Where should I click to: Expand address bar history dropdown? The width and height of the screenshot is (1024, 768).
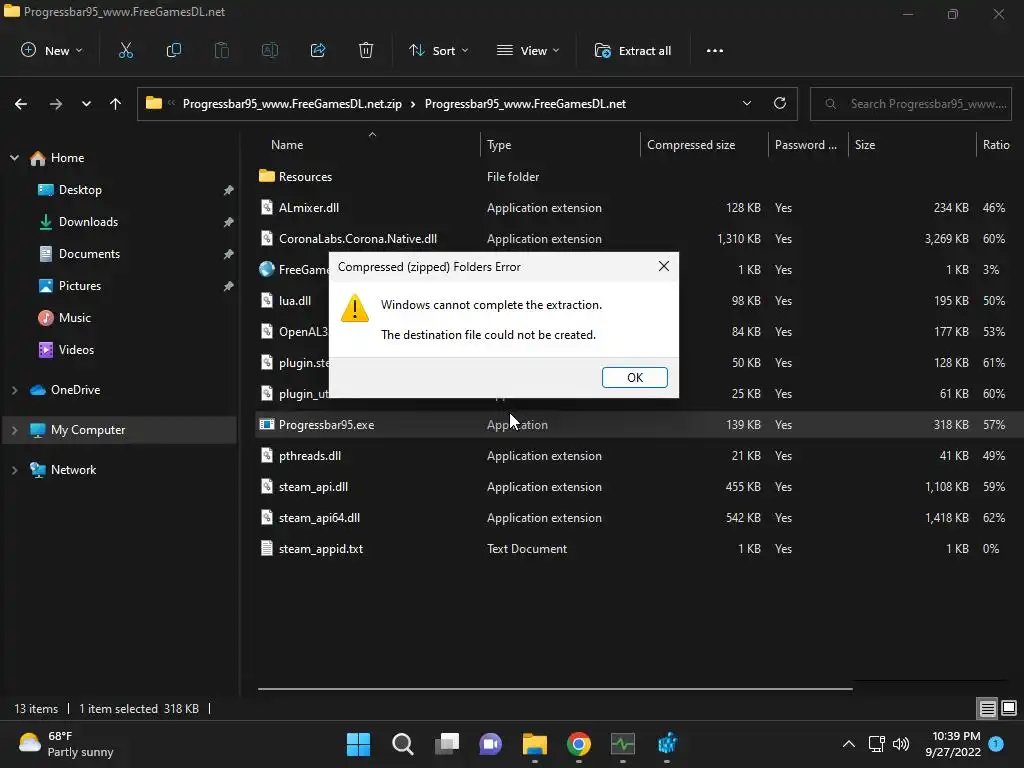[746, 103]
